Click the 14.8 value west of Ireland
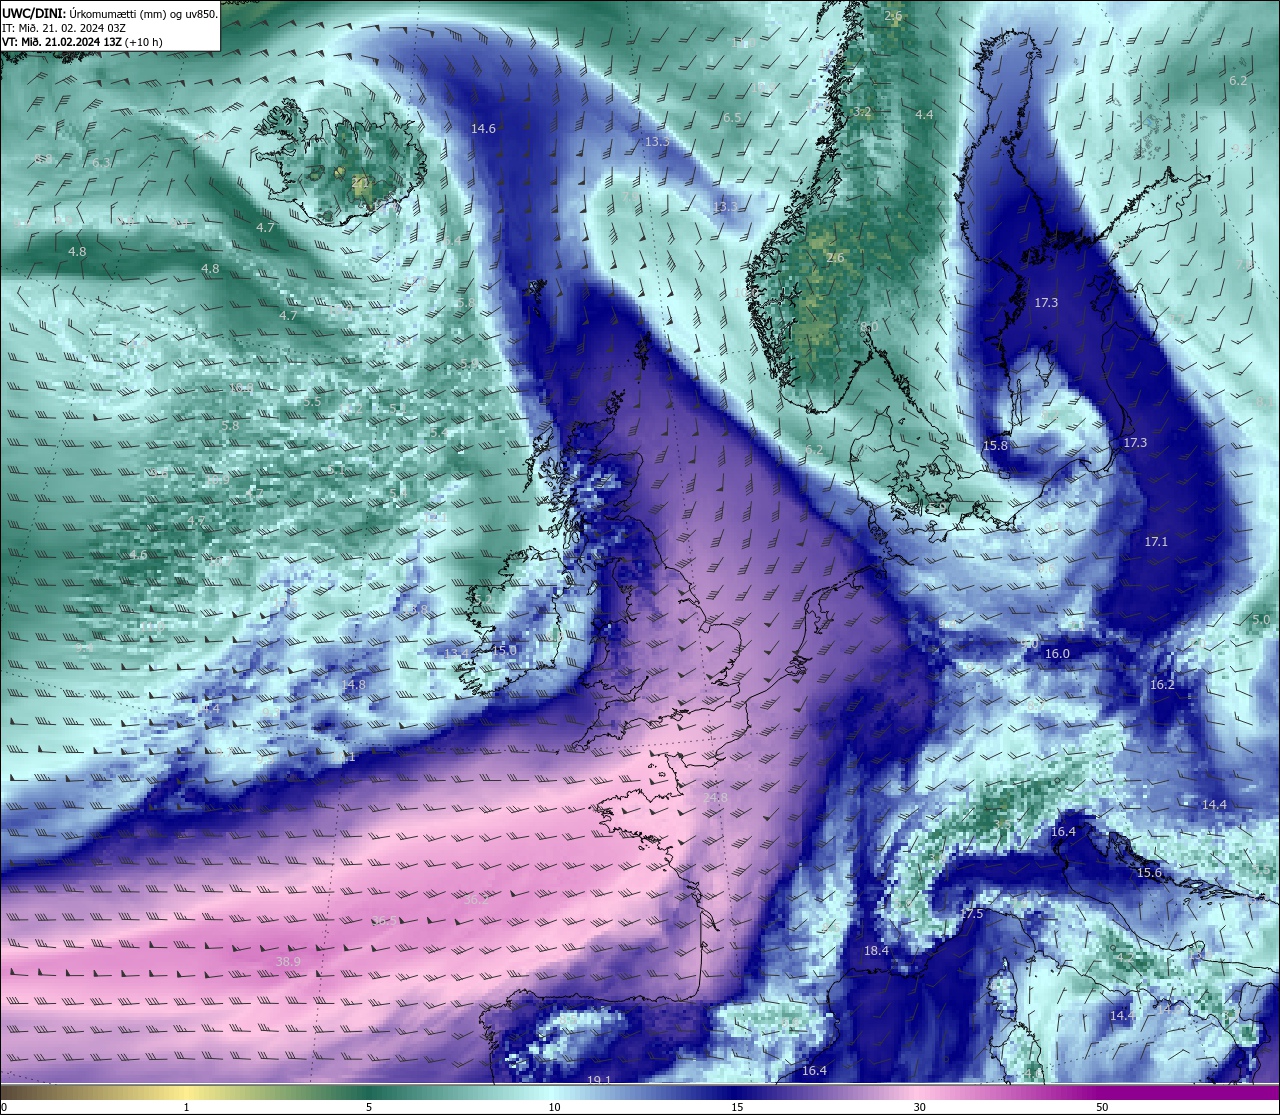Image resolution: width=1280 pixels, height=1115 pixels. click(x=354, y=685)
